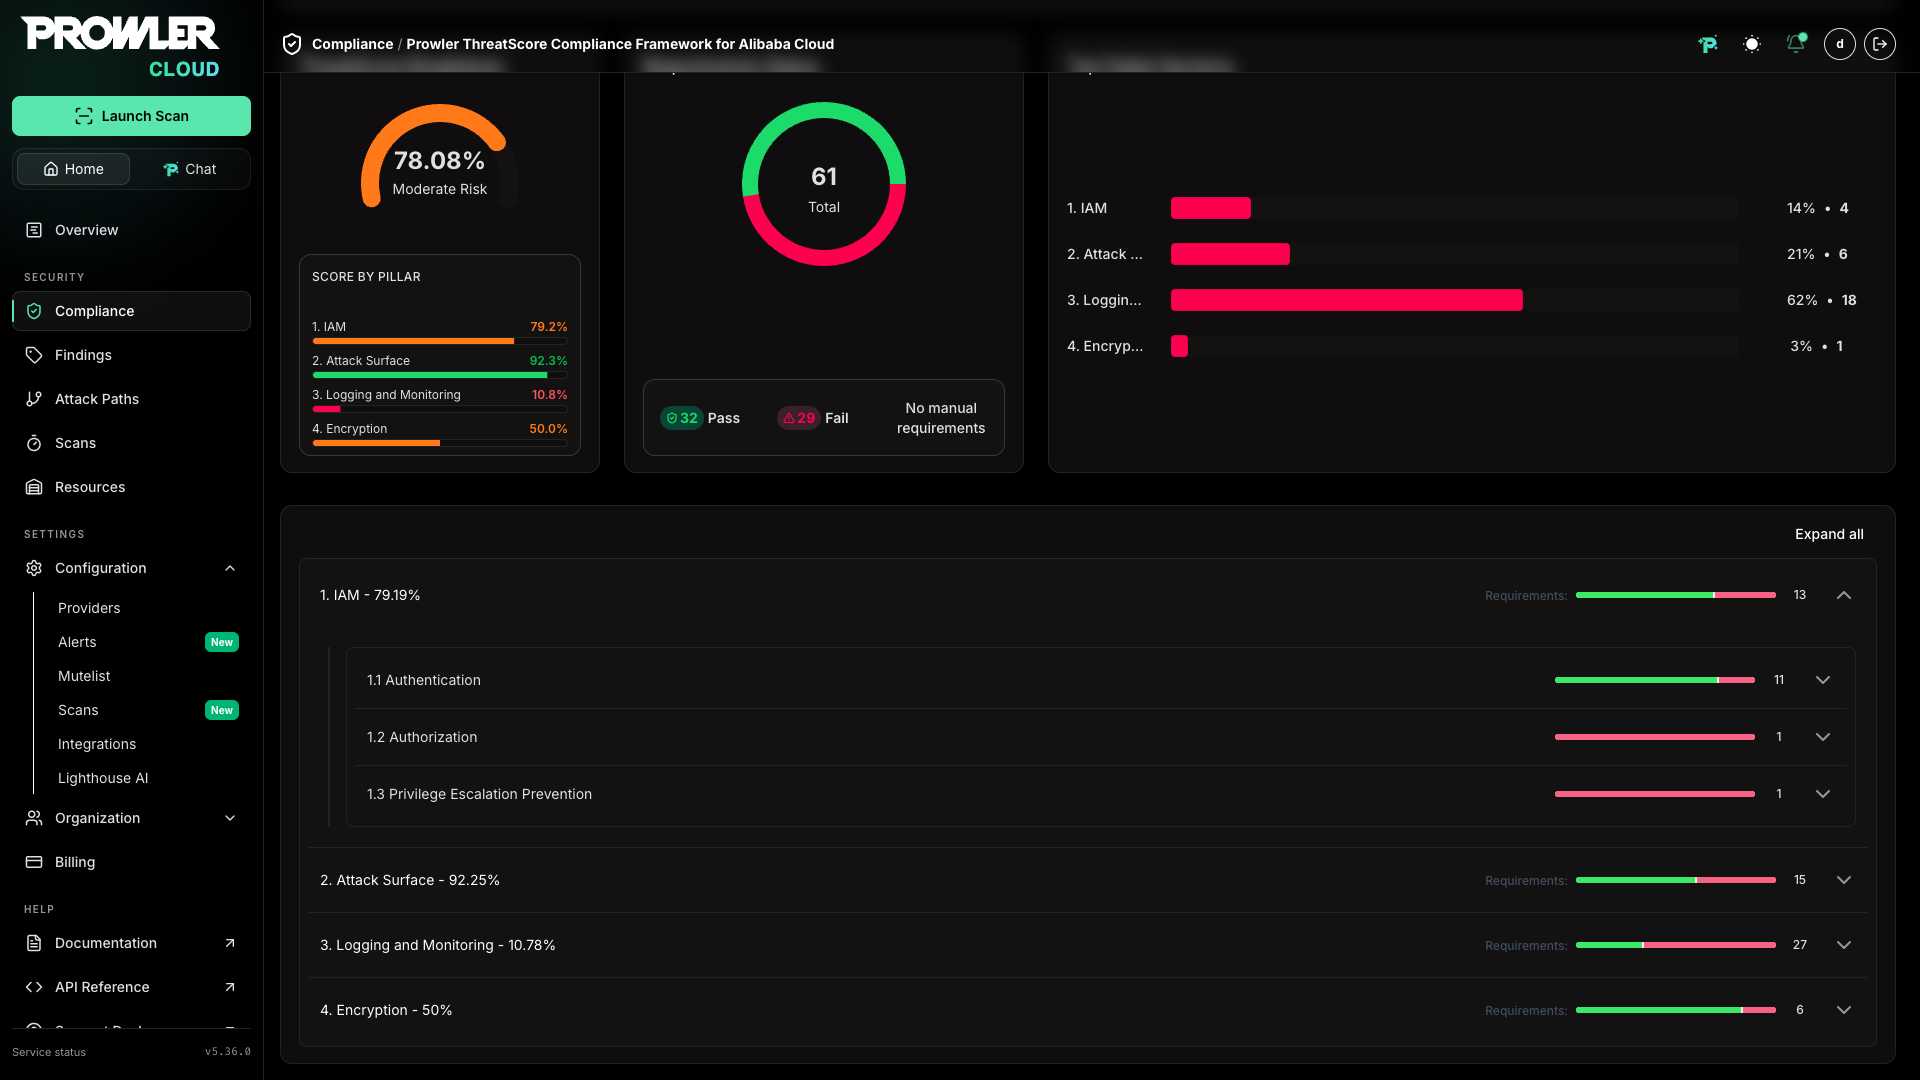
Task: Click the Fail warning badge 29
Action: coord(798,418)
